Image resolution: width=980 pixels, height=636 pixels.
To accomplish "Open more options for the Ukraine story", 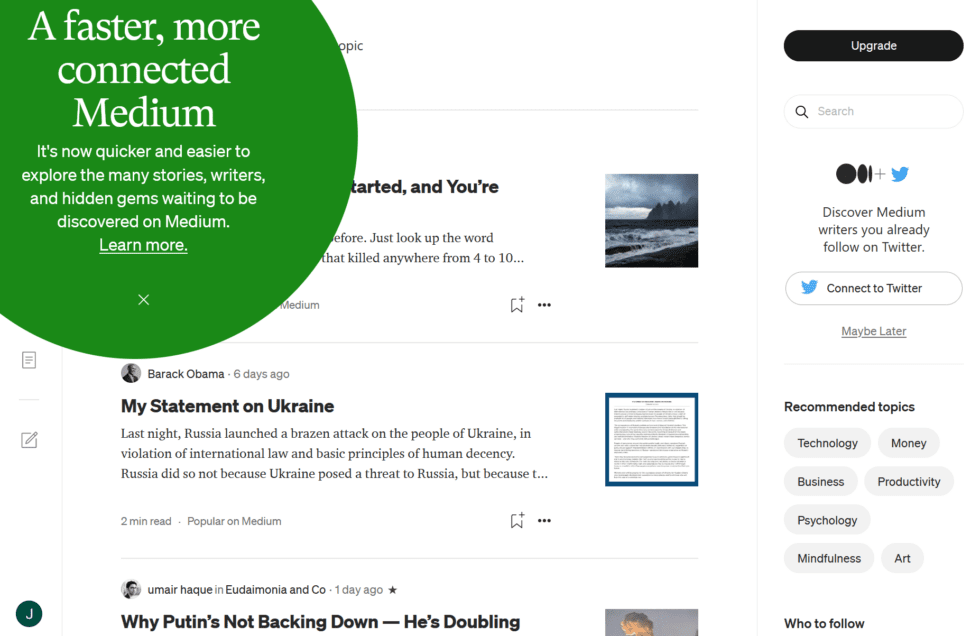I will [544, 520].
